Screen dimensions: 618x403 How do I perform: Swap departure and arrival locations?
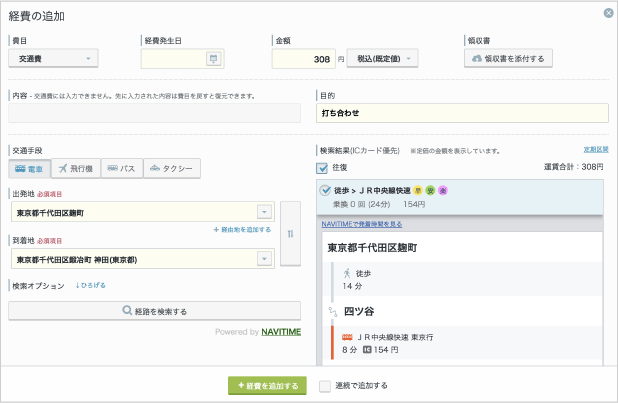(x=290, y=233)
